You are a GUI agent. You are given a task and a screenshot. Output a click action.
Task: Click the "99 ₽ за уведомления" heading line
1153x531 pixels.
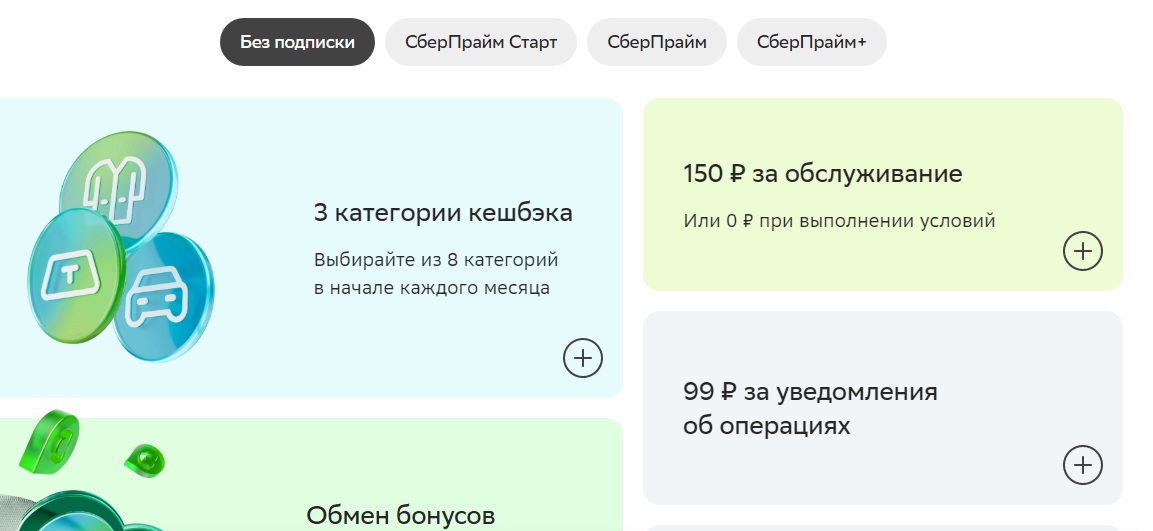click(810, 391)
